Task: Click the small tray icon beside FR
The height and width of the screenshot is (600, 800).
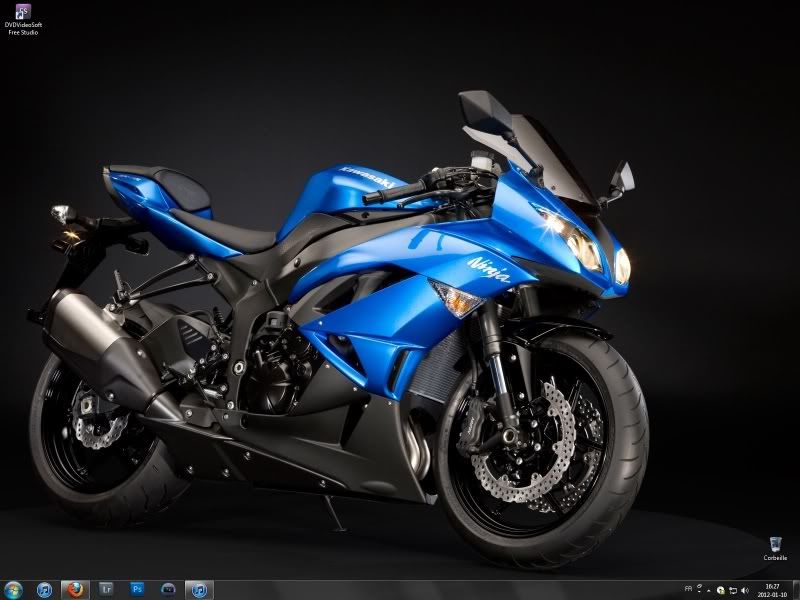Action: coord(698,590)
